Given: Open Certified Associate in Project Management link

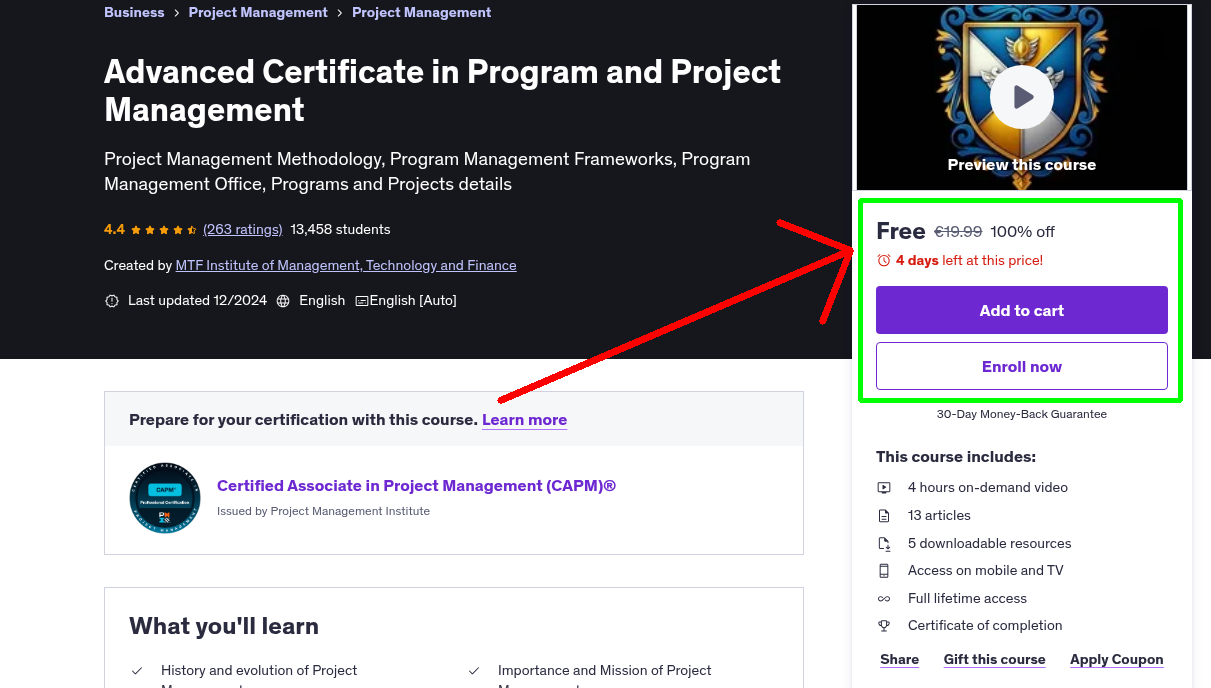Looking at the screenshot, I should (x=416, y=486).
